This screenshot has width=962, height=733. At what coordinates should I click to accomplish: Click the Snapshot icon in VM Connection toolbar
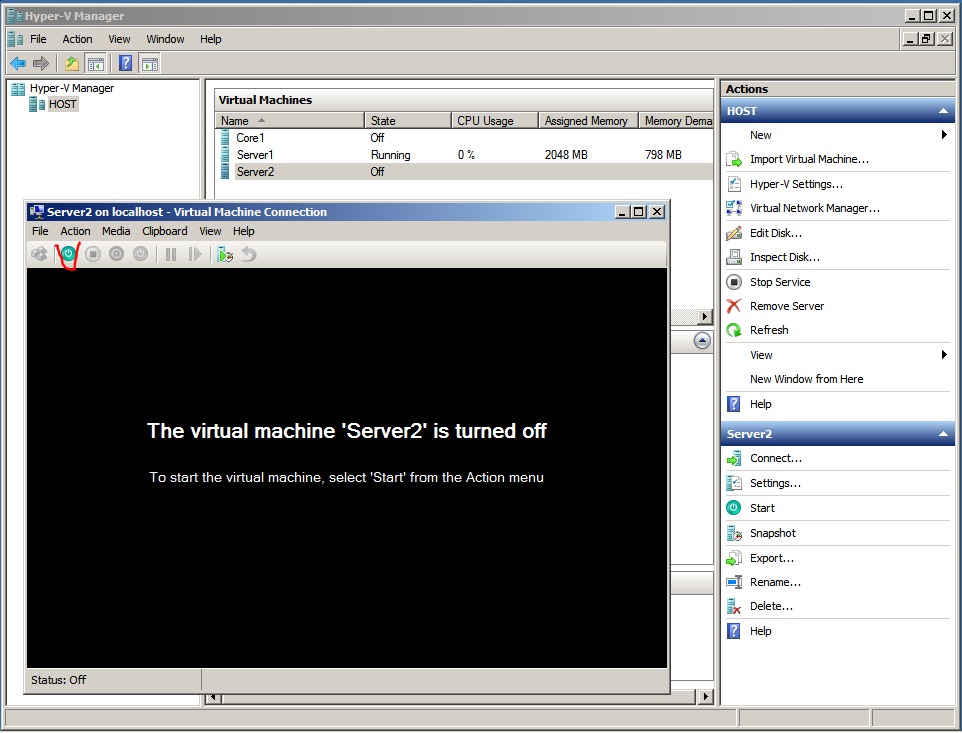click(225, 254)
